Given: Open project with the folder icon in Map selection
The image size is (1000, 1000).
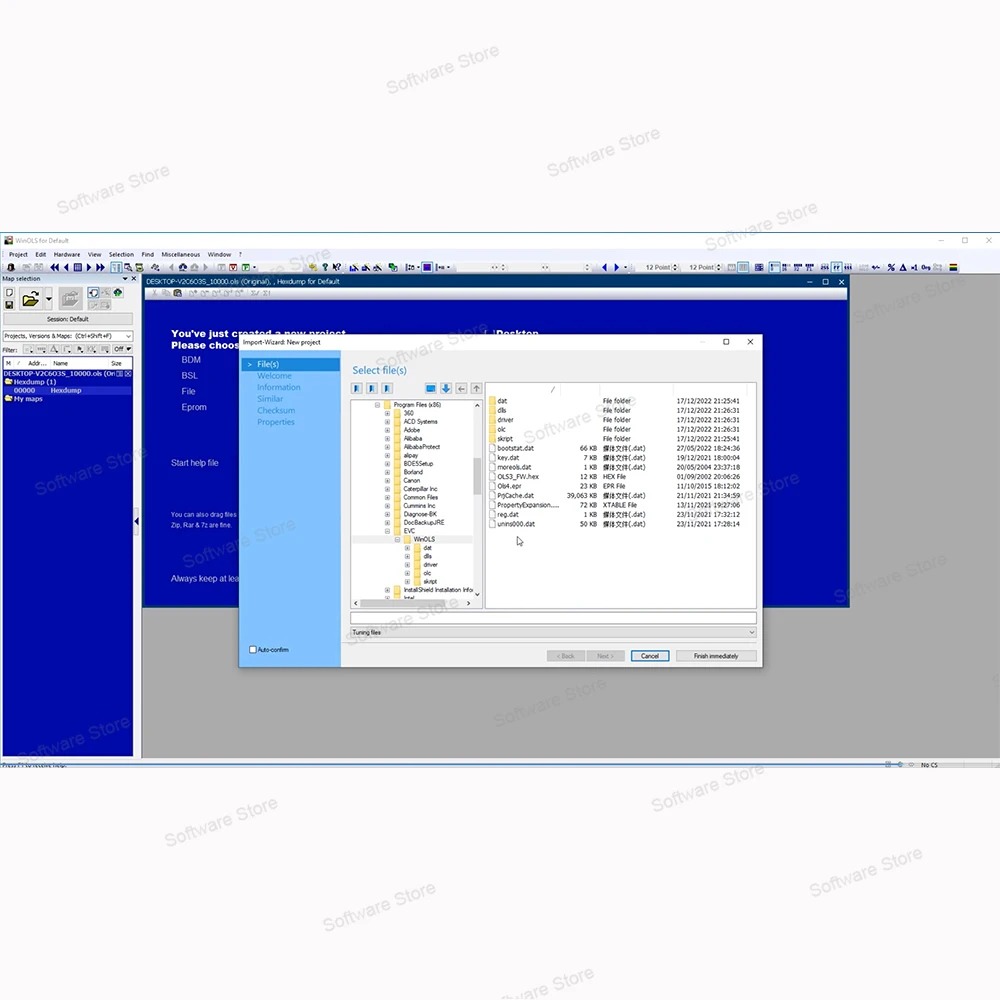Looking at the screenshot, I should 30,298.
